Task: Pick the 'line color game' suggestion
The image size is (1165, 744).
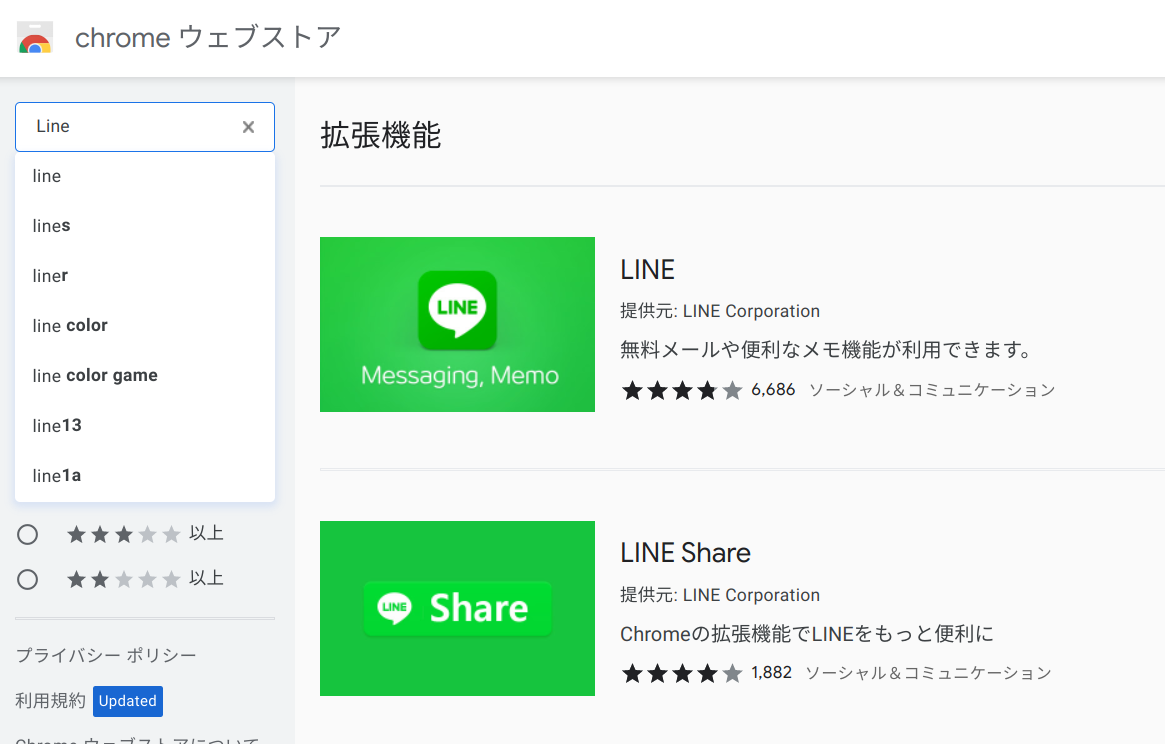Action: [145, 375]
